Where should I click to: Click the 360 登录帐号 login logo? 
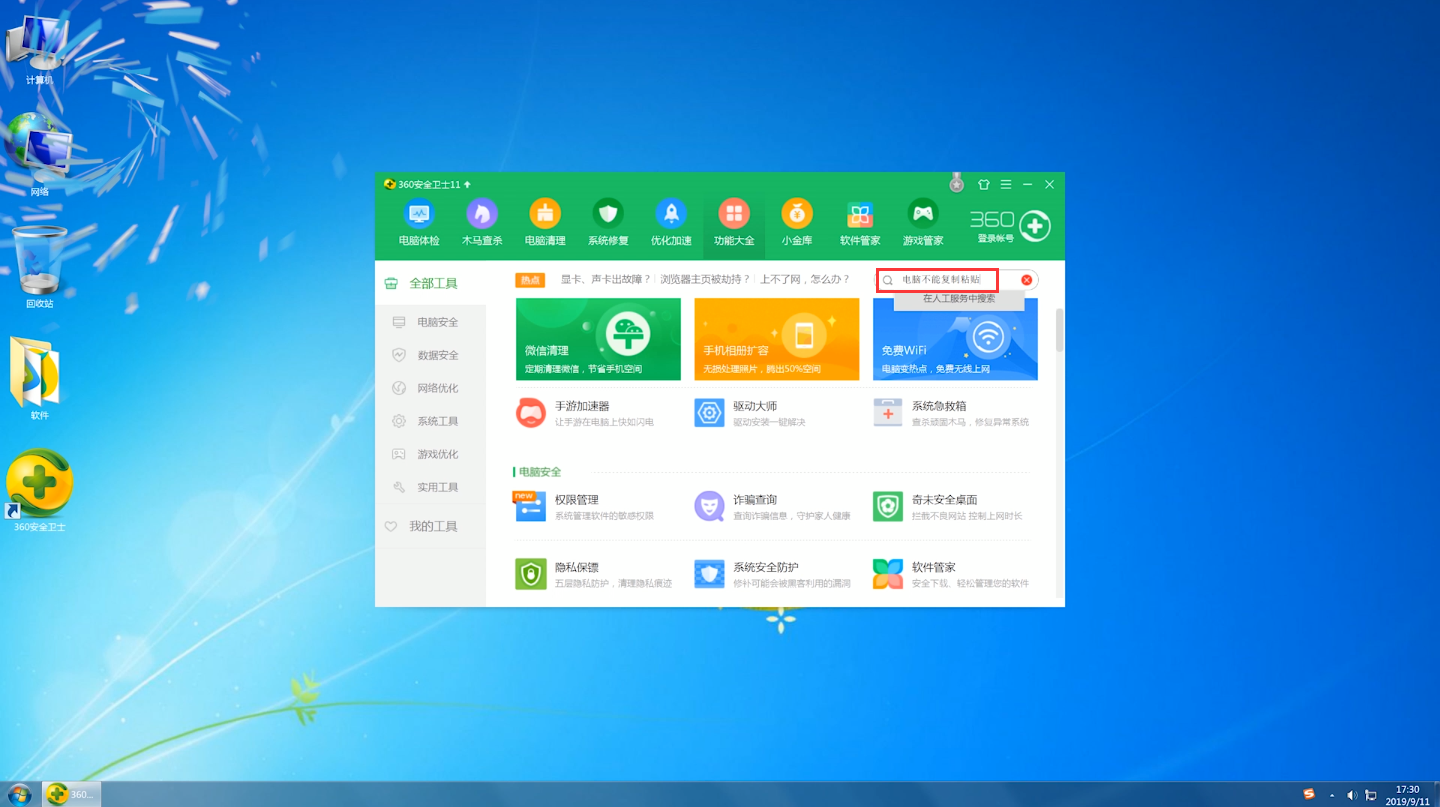pos(1009,226)
